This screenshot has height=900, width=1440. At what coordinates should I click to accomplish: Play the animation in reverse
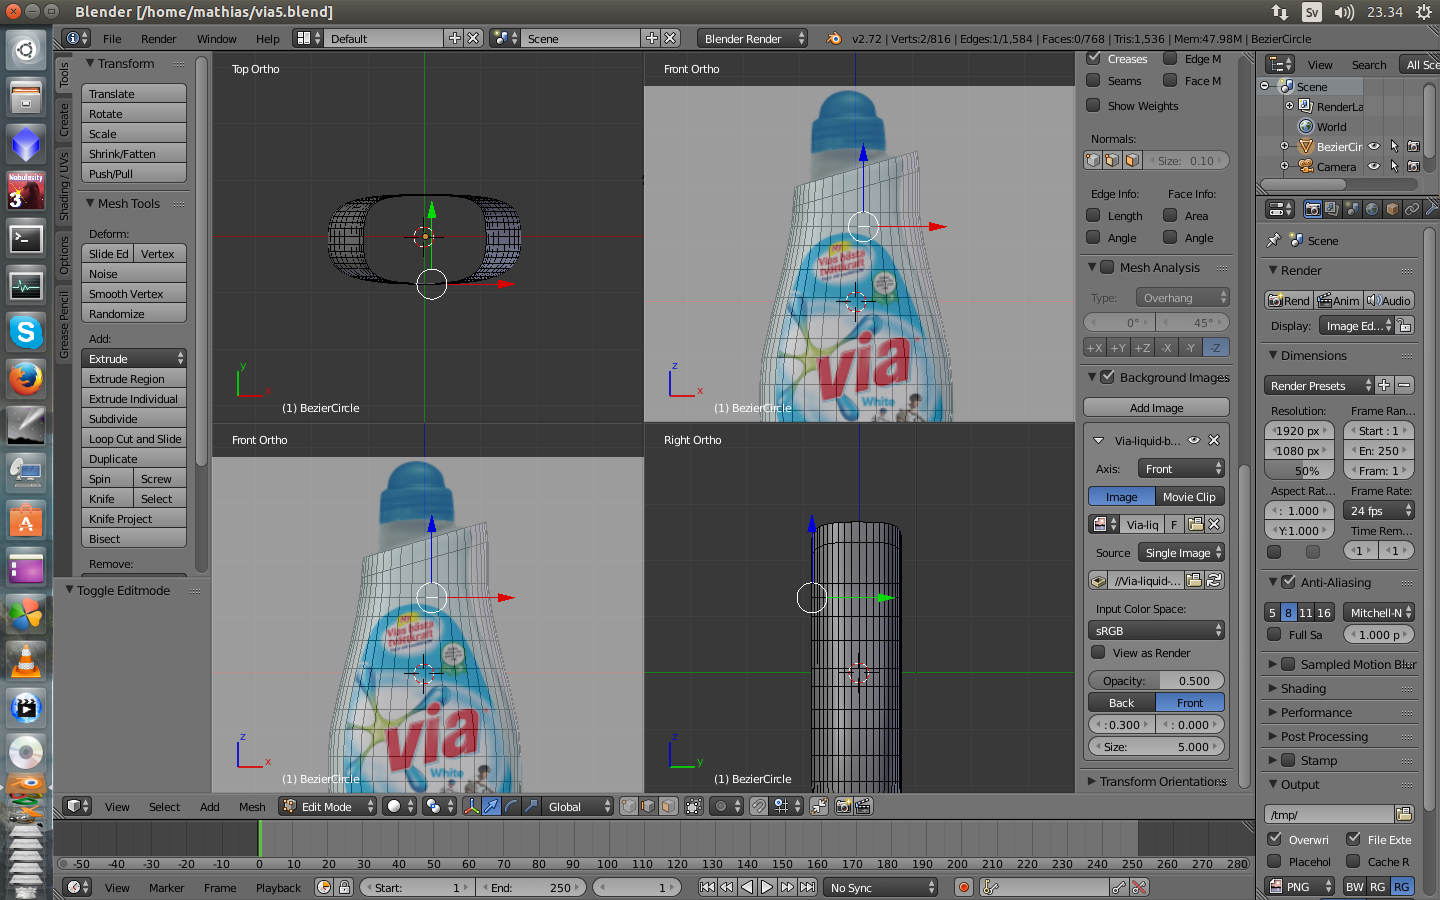point(747,887)
